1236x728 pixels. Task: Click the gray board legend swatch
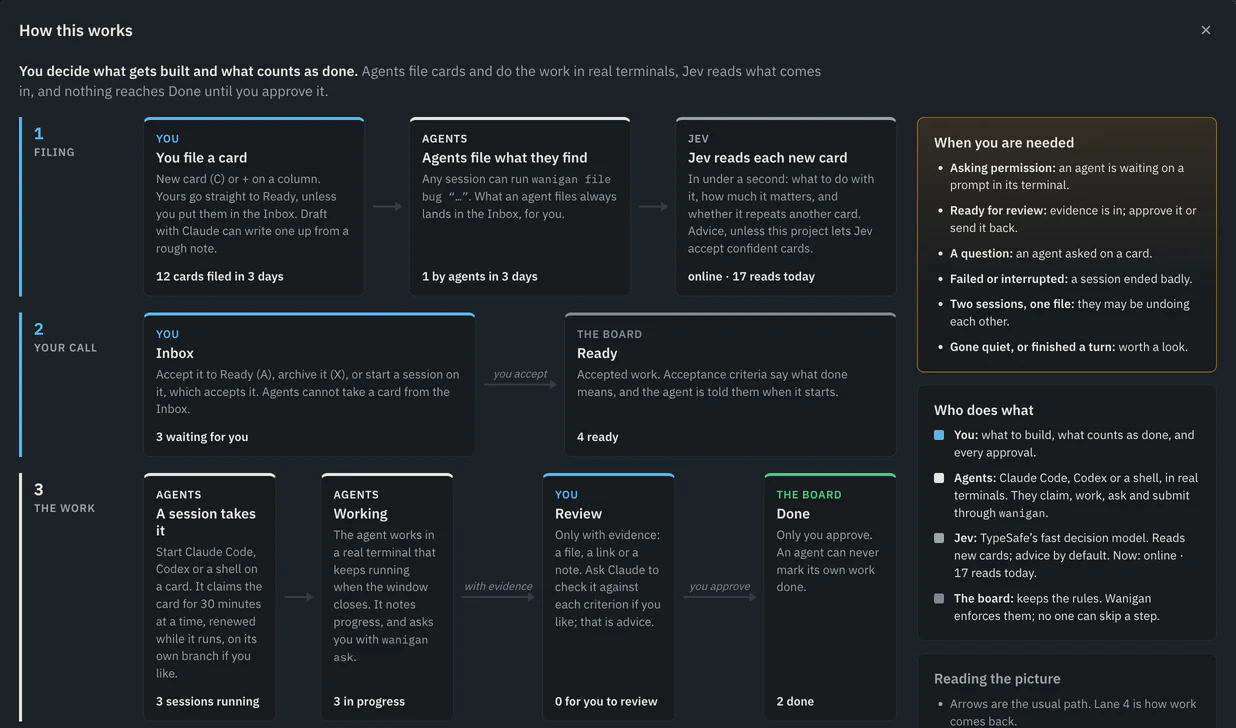tap(939, 598)
